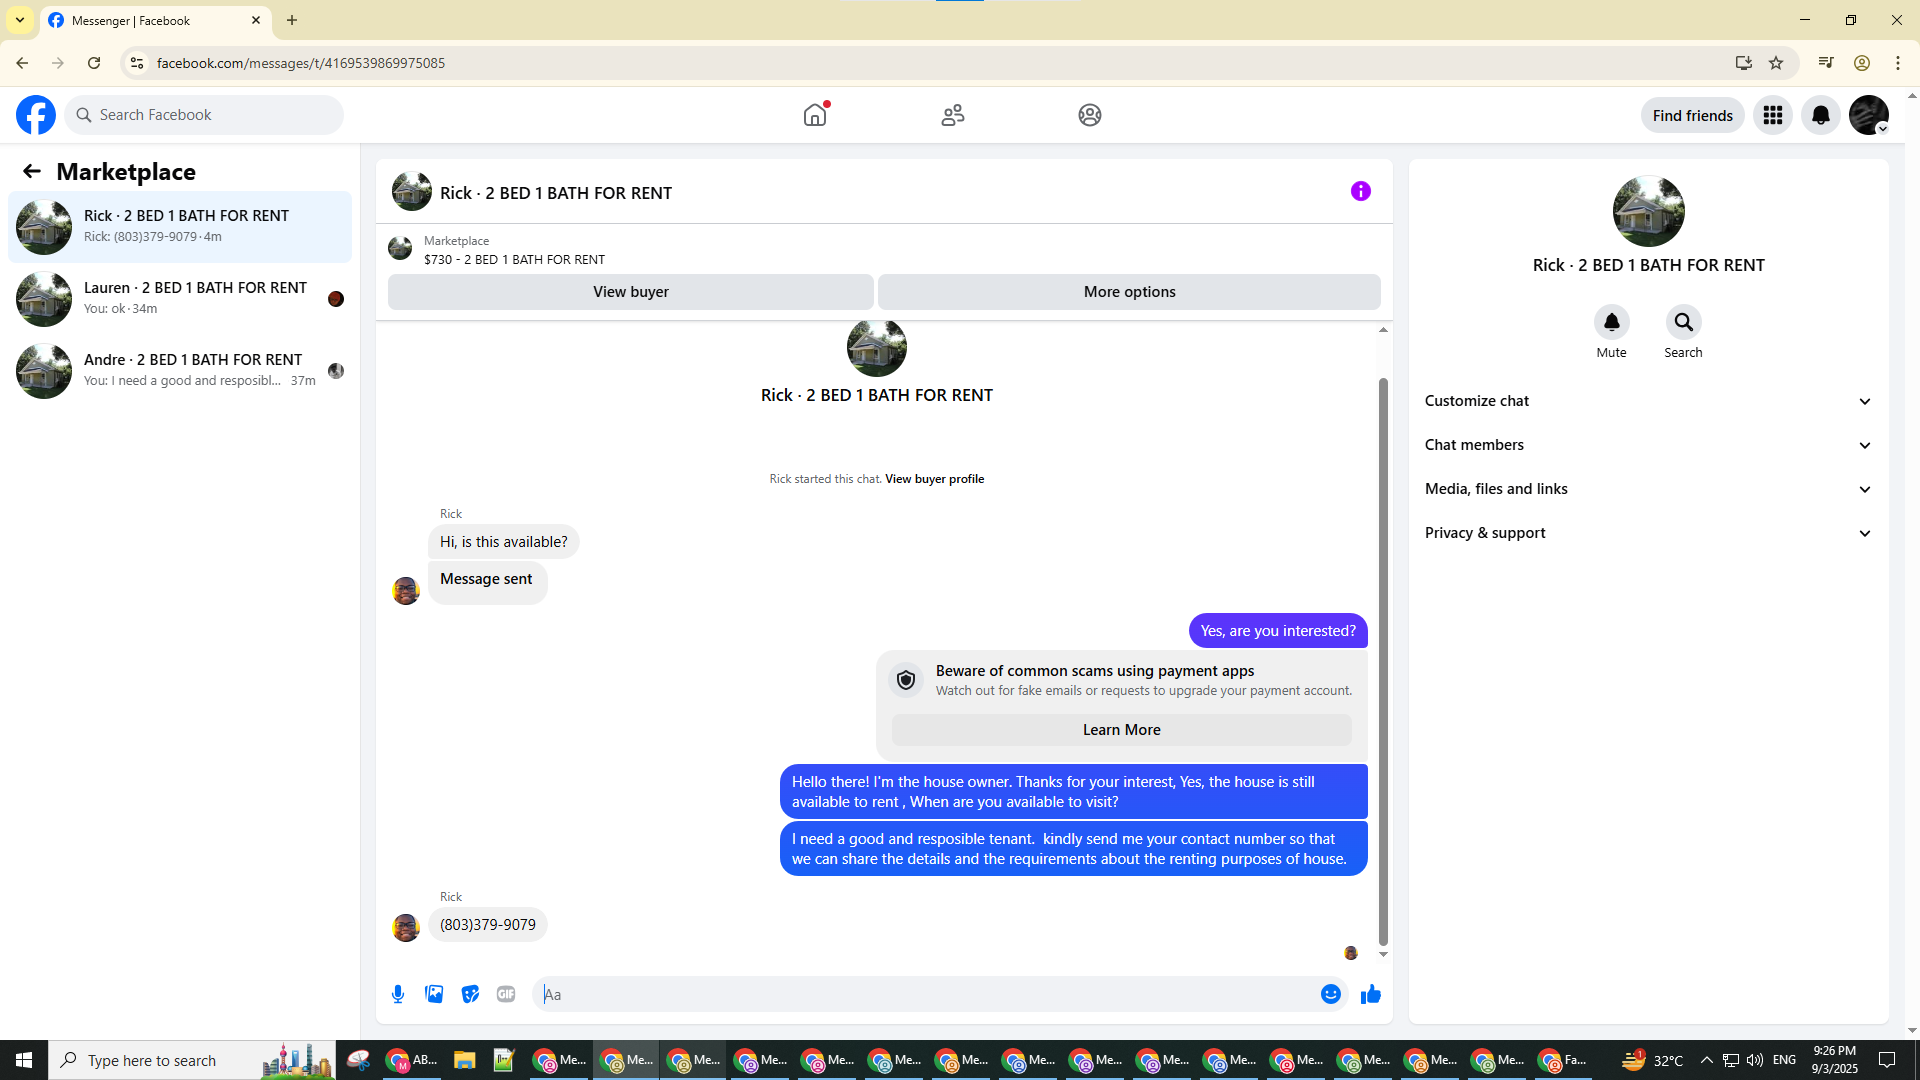Open conversation information purple icon
The image size is (1920, 1080).
pos(1361,191)
